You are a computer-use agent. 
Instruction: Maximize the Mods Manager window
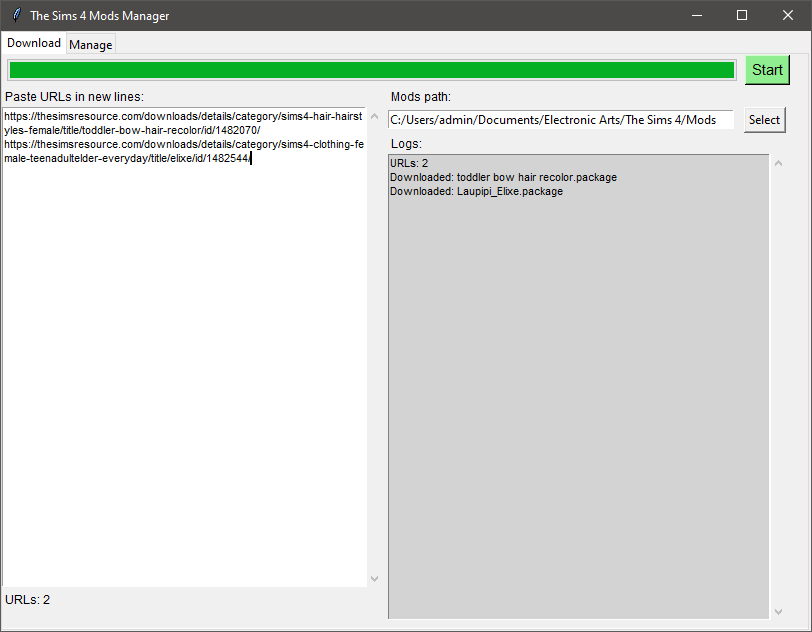(742, 16)
